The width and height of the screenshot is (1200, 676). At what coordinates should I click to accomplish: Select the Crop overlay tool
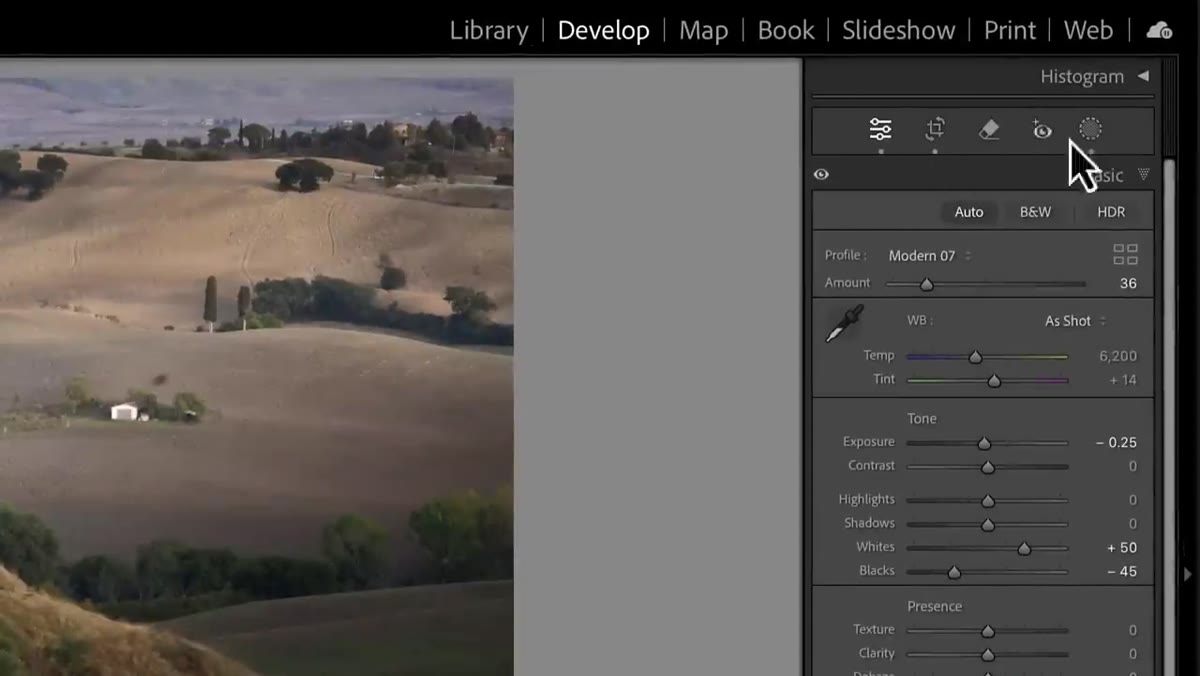pos(935,129)
